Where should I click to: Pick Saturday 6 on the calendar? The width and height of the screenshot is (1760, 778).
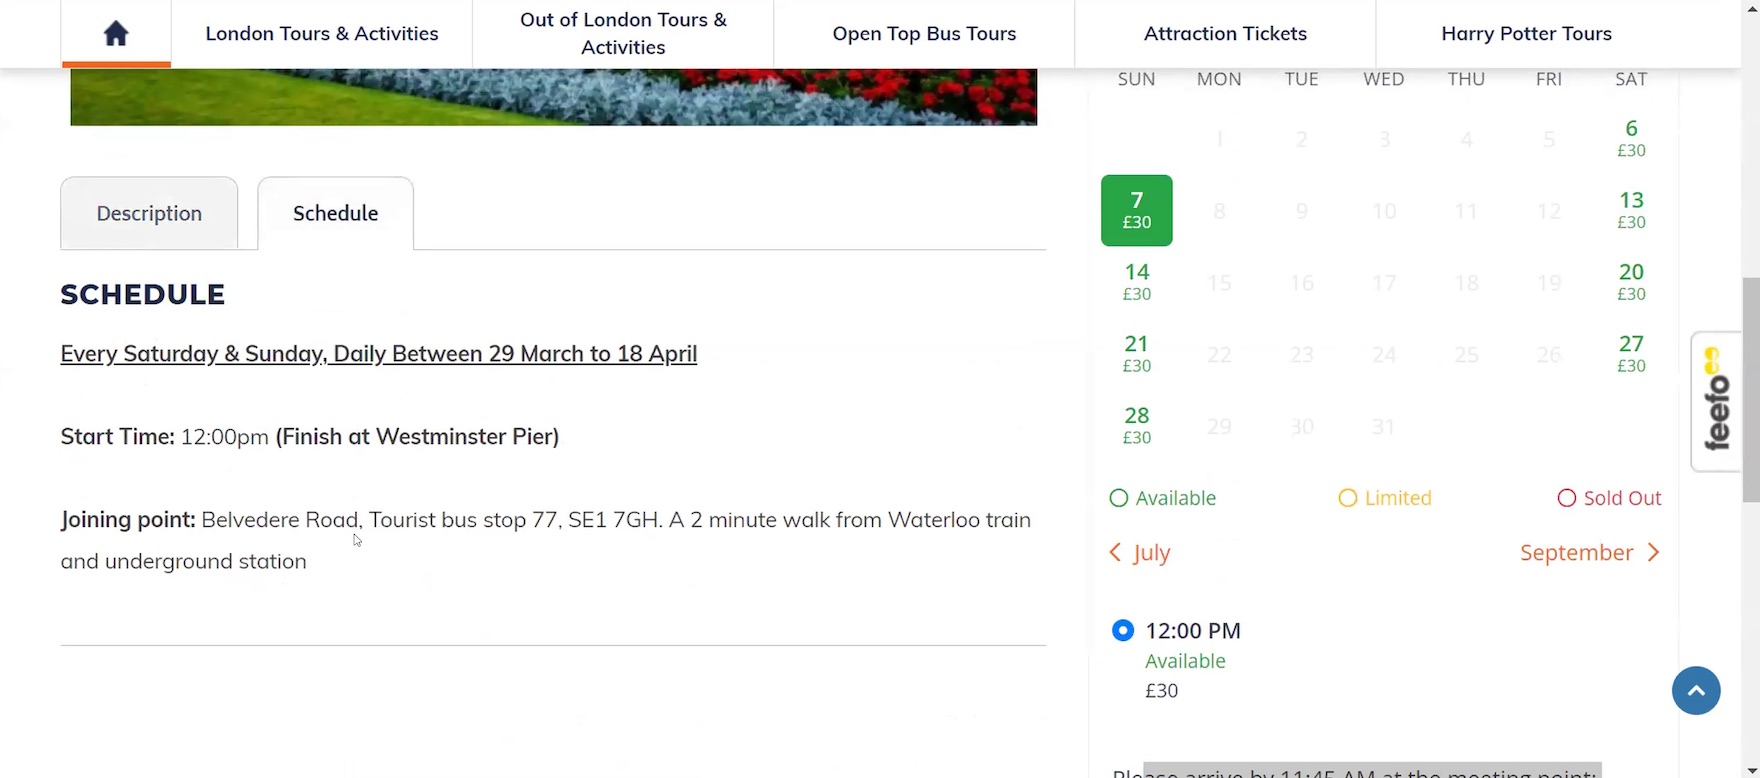pyautogui.click(x=1631, y=138)
